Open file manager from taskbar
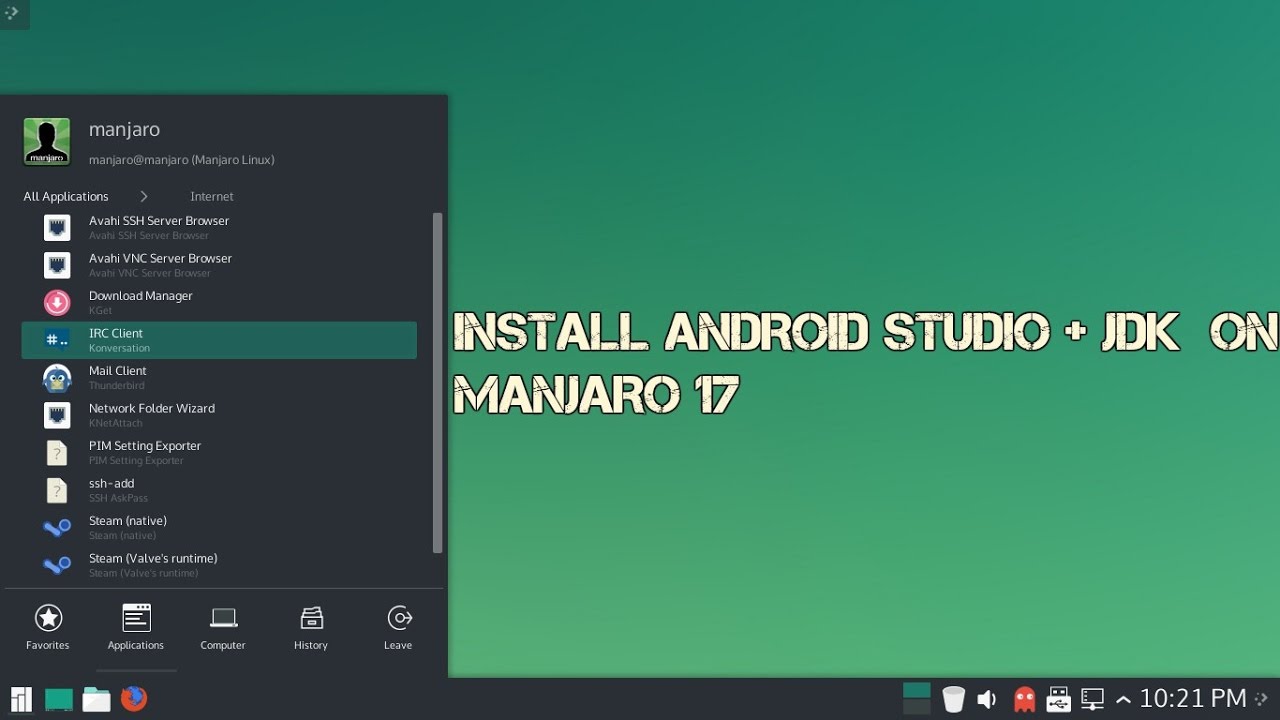This screenshot has height=720, width=1280. 96,699
